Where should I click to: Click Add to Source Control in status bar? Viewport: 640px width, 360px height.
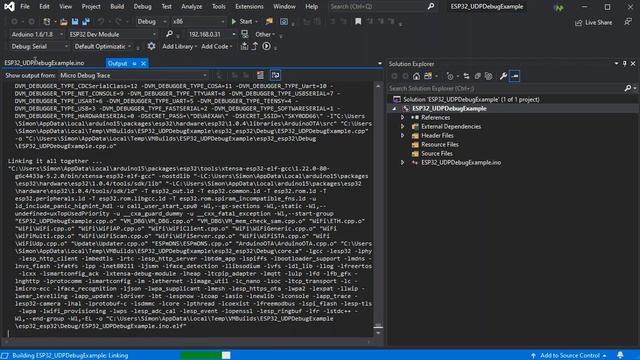click(569, 355)
